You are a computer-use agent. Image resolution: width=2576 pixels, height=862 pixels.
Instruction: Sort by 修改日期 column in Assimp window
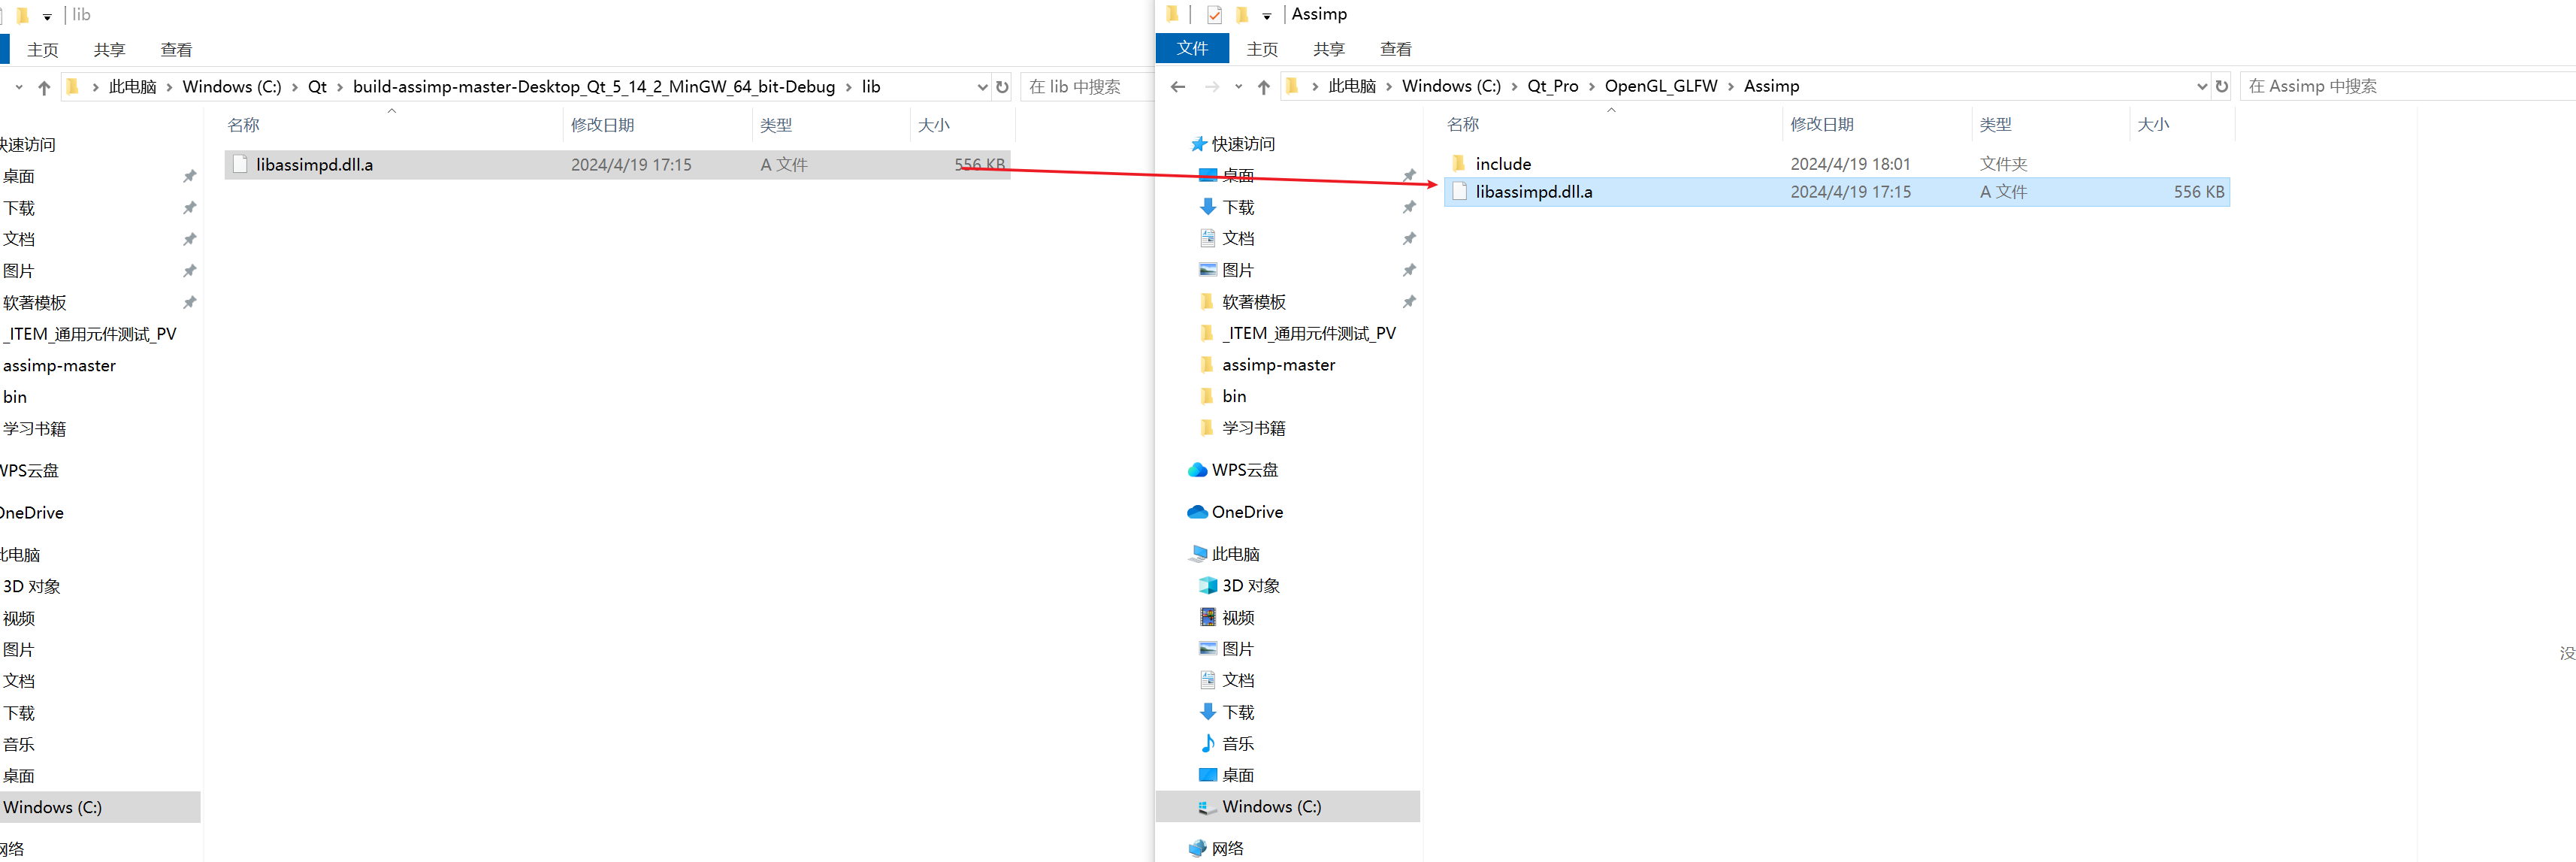(x=1822, y=125)
